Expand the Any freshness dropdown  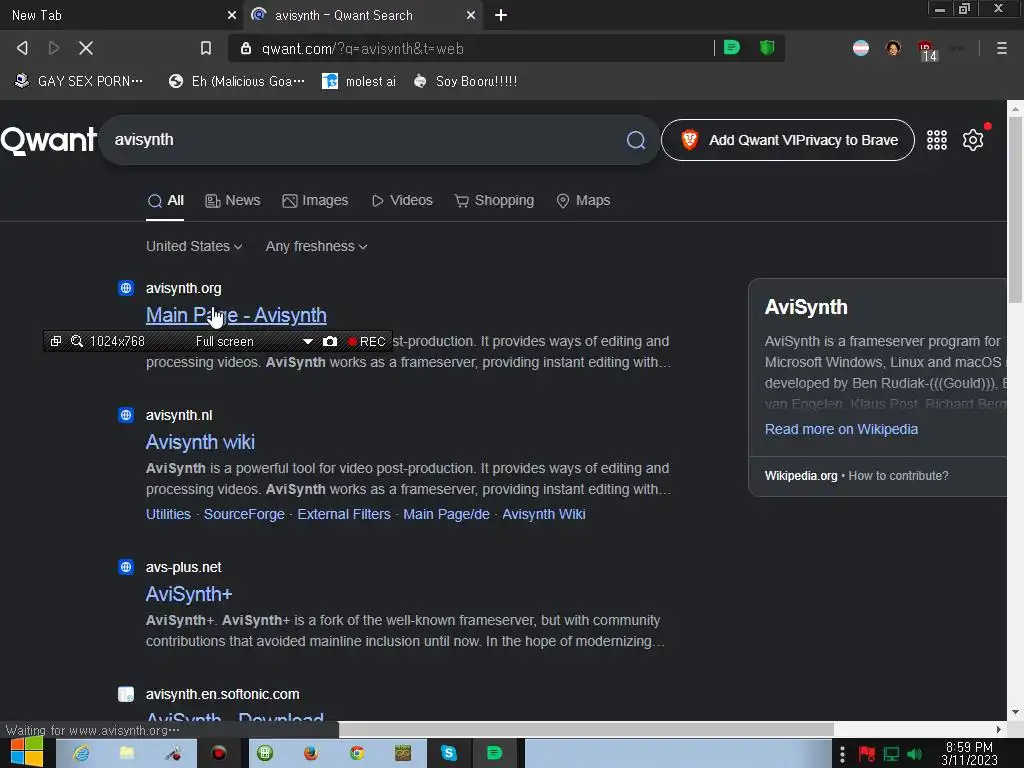point(316,246)
